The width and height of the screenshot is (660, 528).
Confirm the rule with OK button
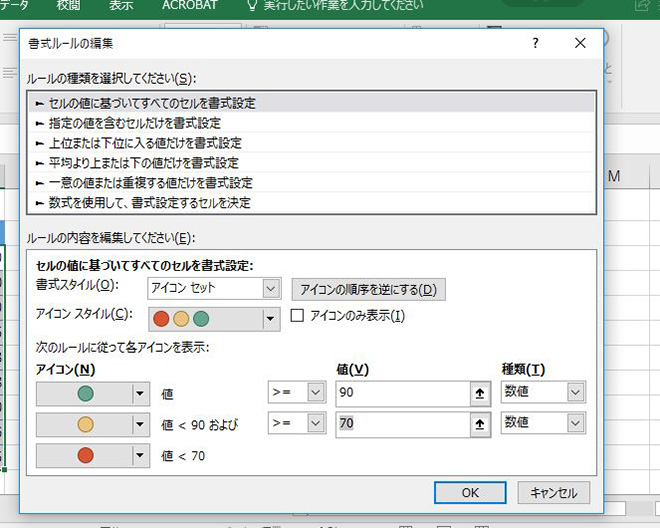[x=470, y=493]
